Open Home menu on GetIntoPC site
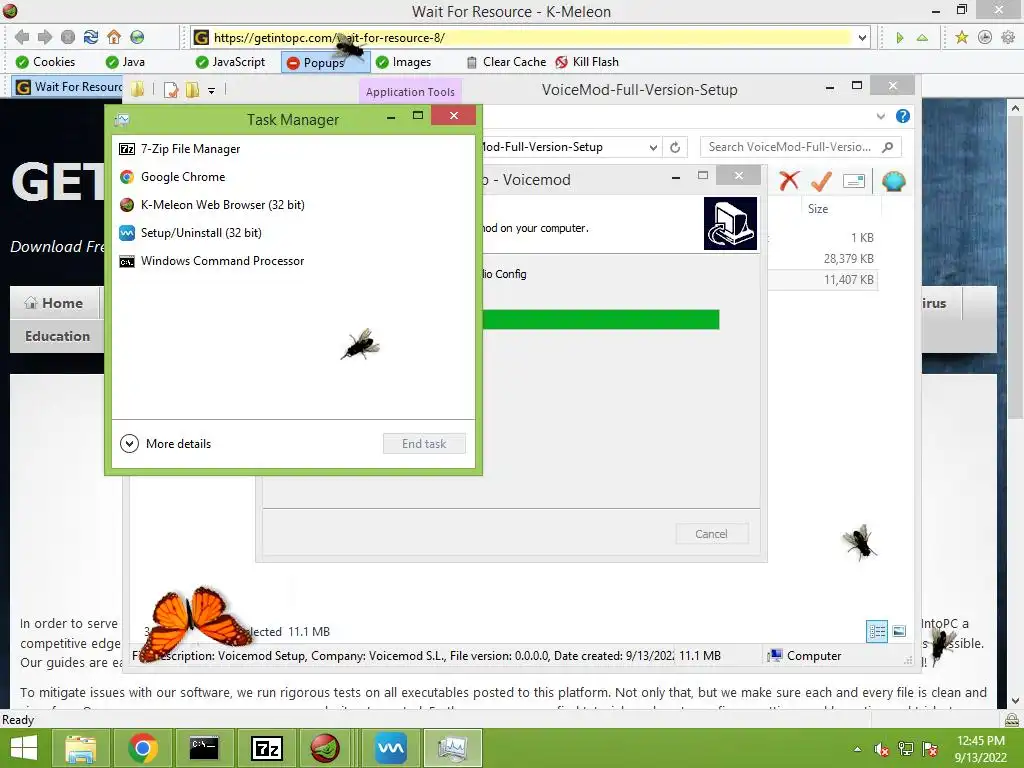Viewport: 1024px width, 768px height. click(54, 303)
